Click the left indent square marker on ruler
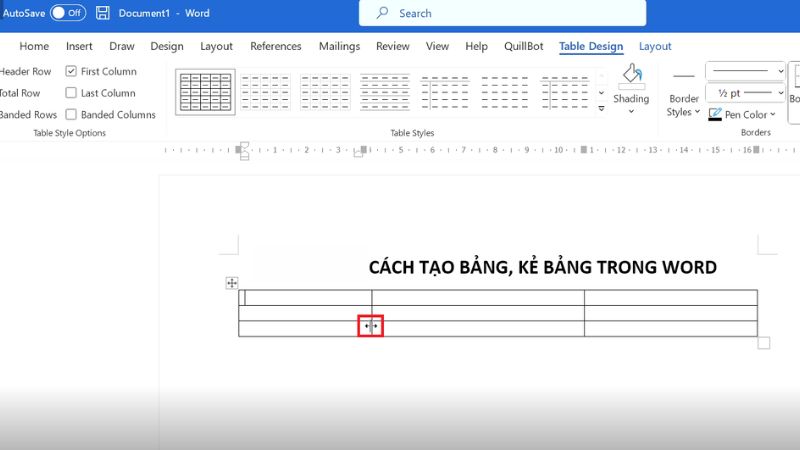 tap(244, 157)
